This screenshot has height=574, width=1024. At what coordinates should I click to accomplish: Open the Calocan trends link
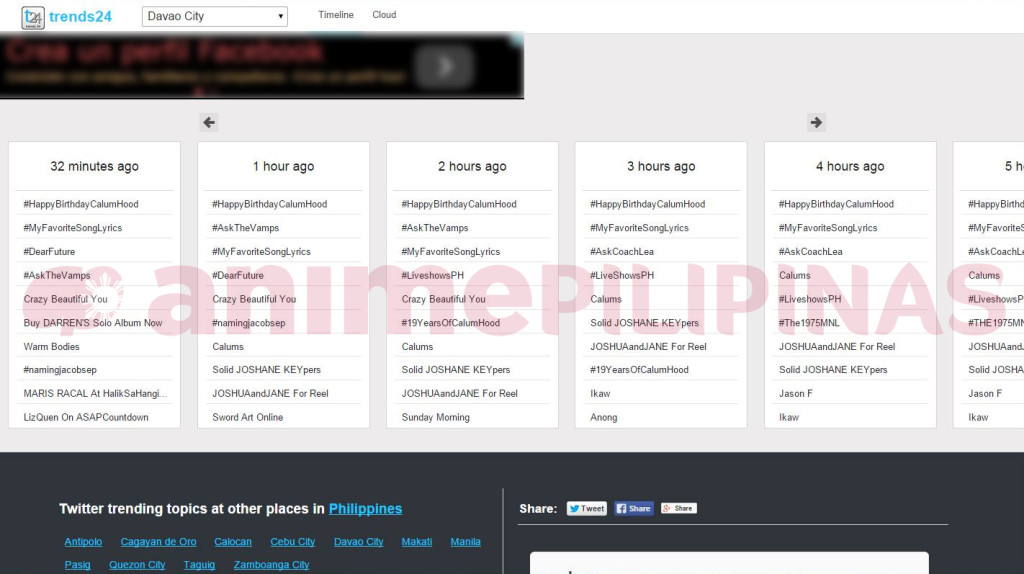pos(232,542)
